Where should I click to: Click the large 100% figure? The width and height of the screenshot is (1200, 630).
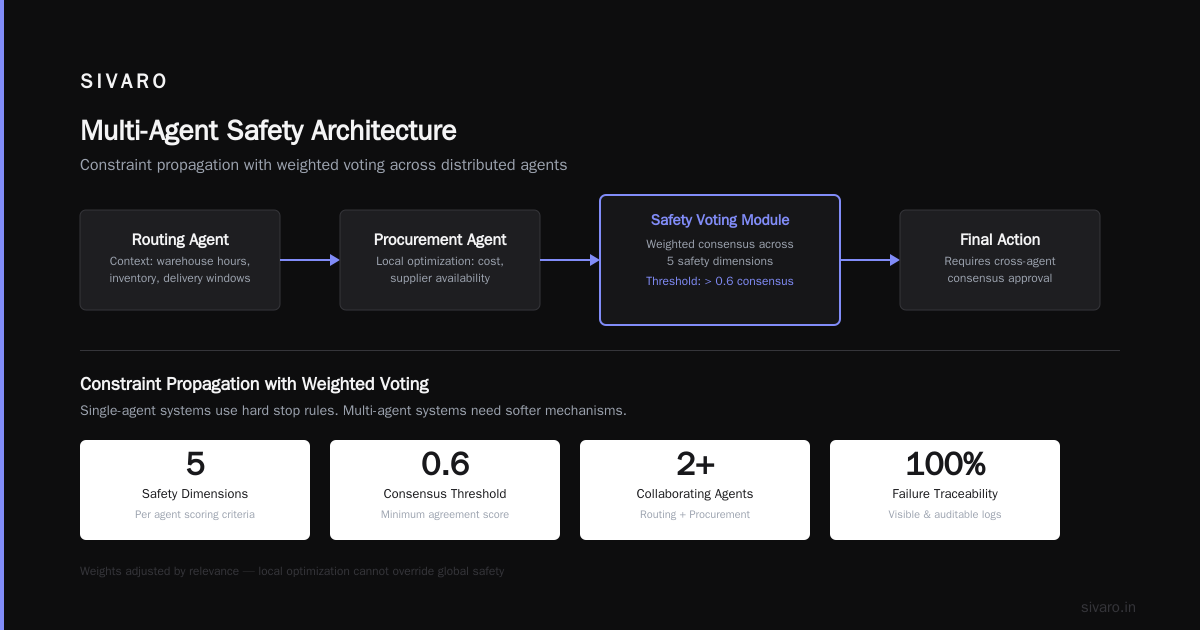coord(945,464)
